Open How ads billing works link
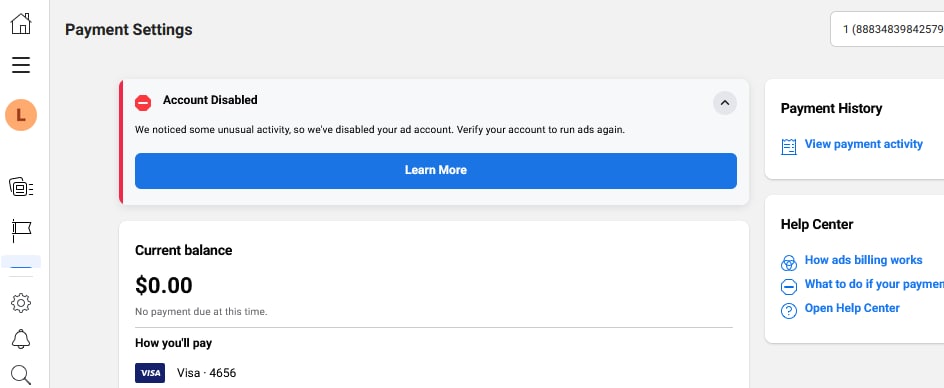This screenshot has width=944, height=388. (863, 260)
